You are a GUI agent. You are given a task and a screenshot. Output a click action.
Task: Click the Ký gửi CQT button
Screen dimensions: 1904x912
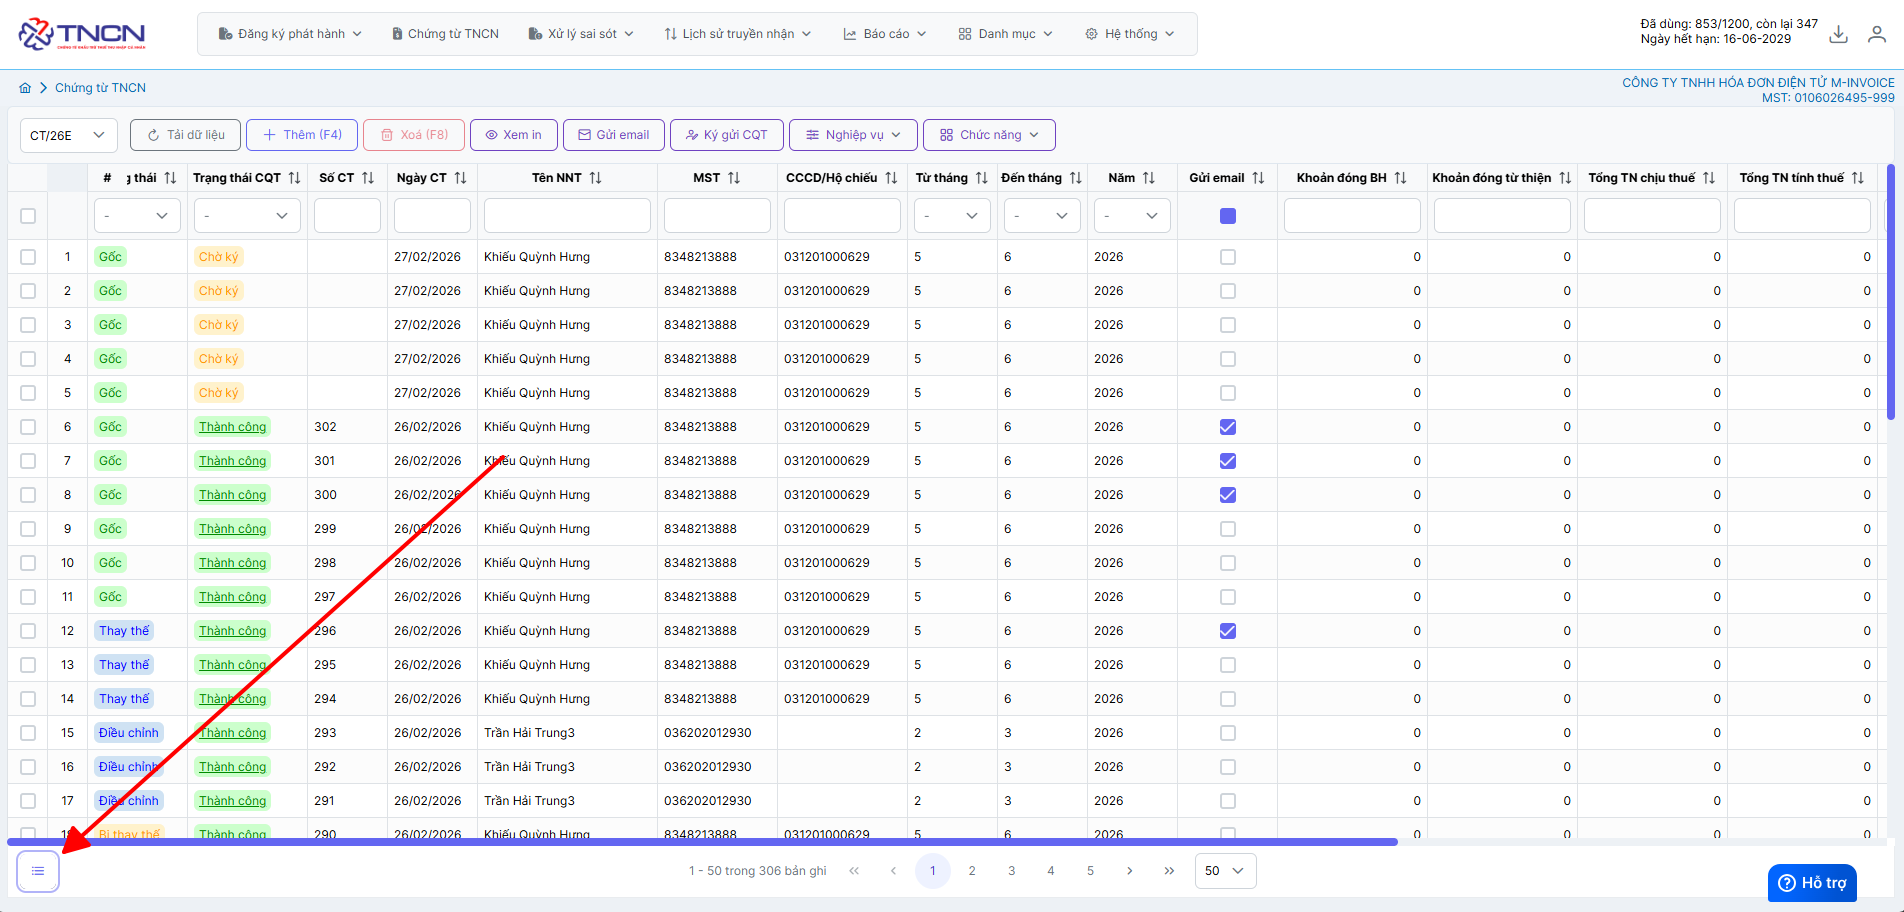point(725,135)
